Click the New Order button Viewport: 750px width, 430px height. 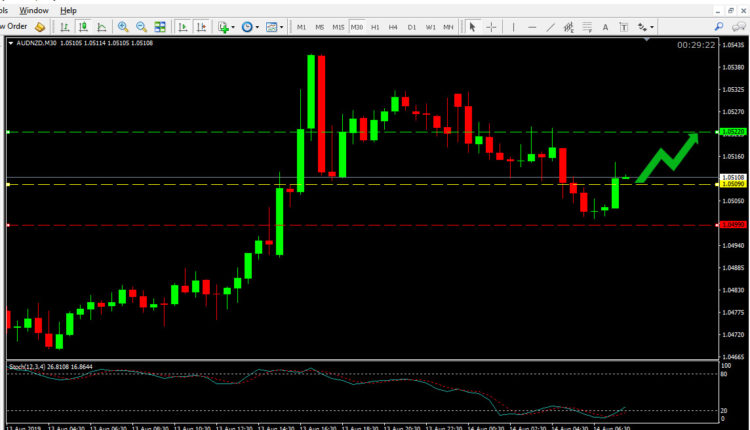14,26
